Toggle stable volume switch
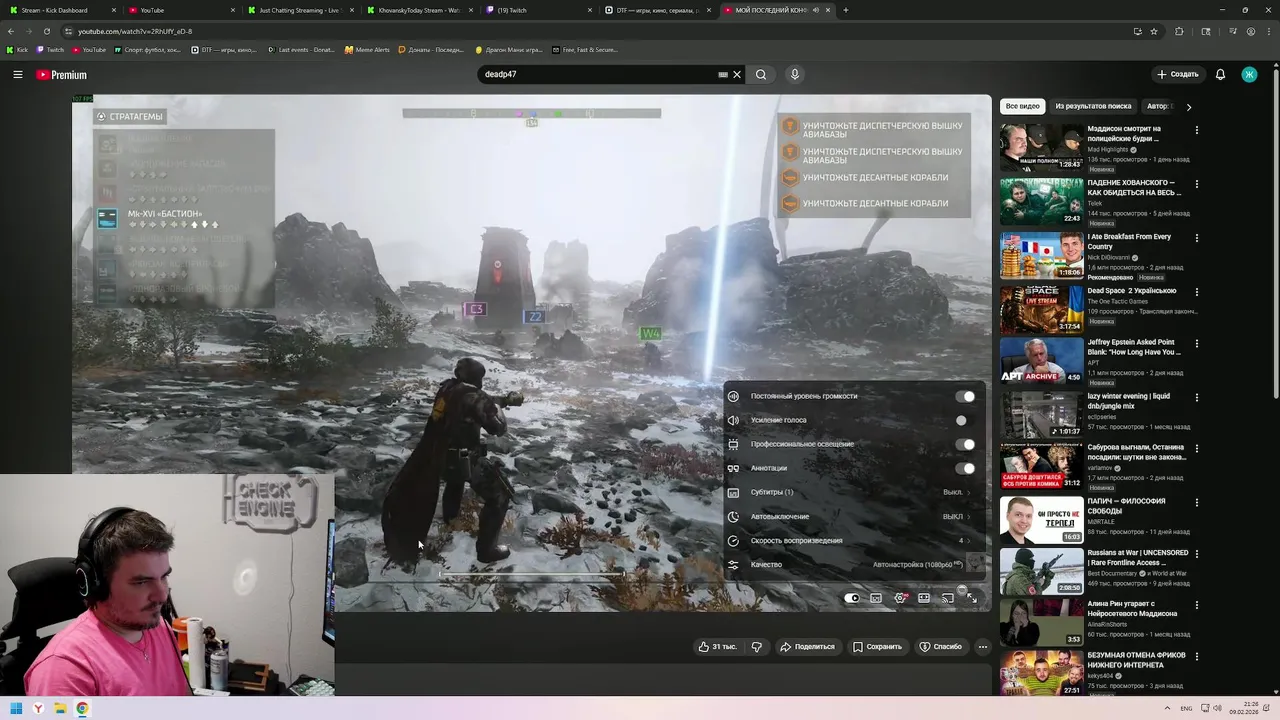1280x720 pixels. (x=965, y=396)
